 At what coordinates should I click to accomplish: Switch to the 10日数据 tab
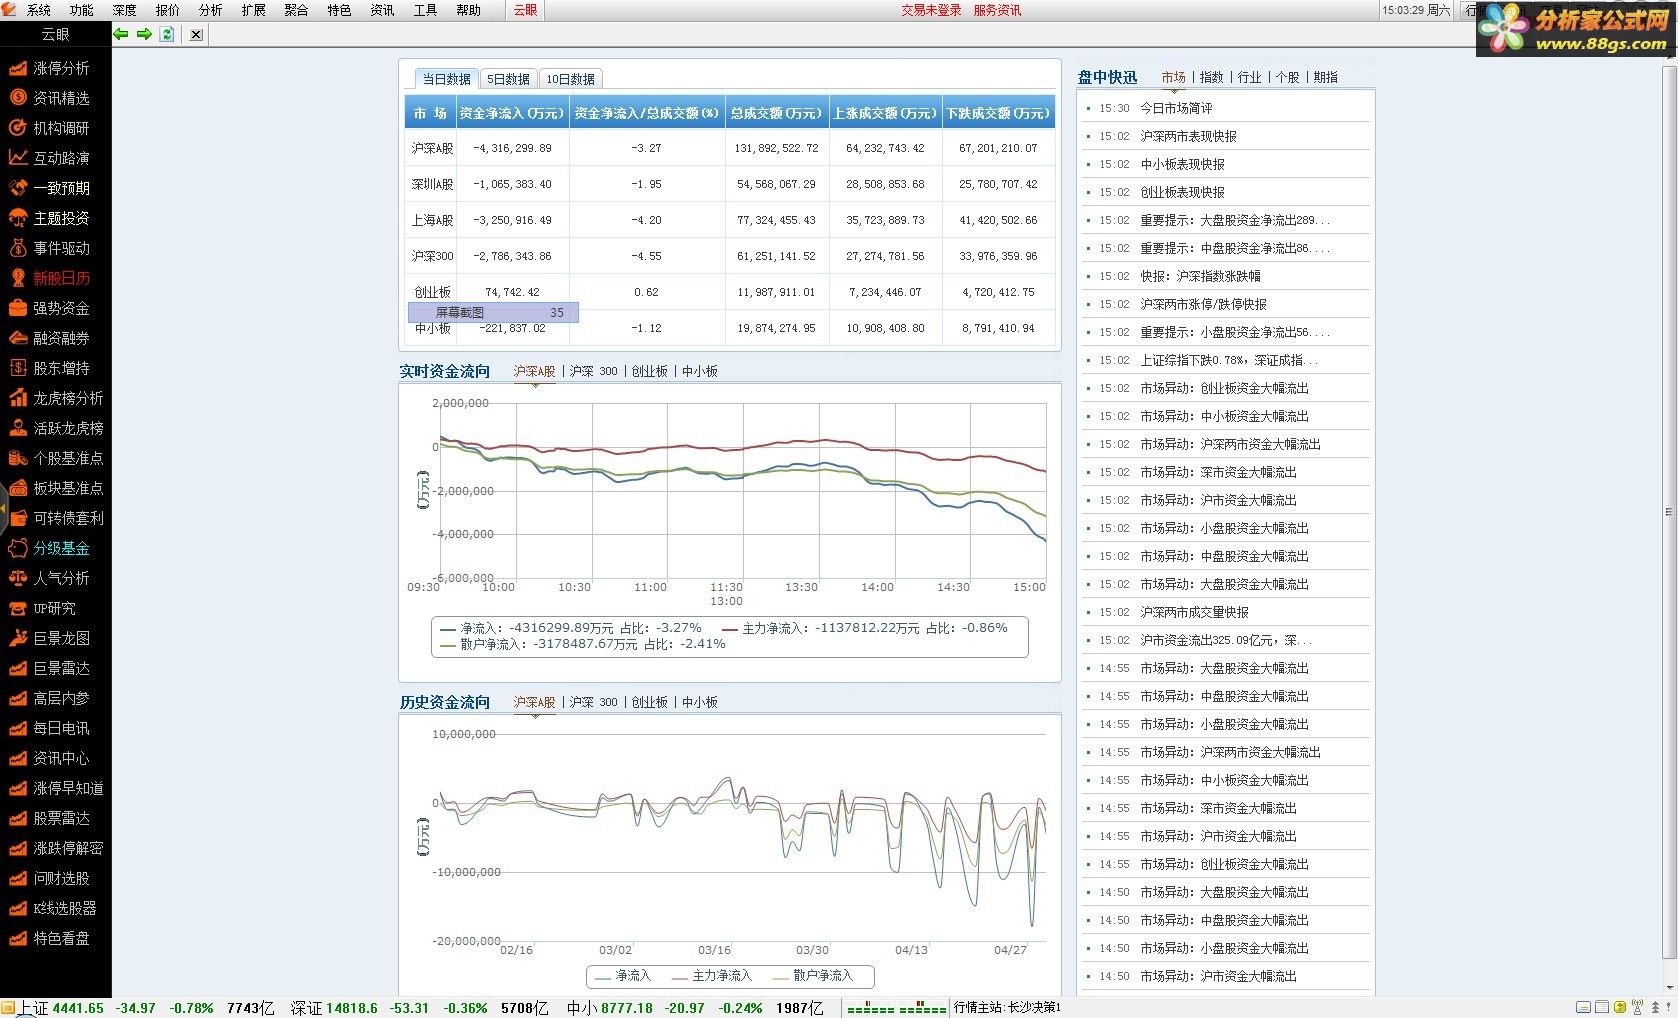pos(570,79)
